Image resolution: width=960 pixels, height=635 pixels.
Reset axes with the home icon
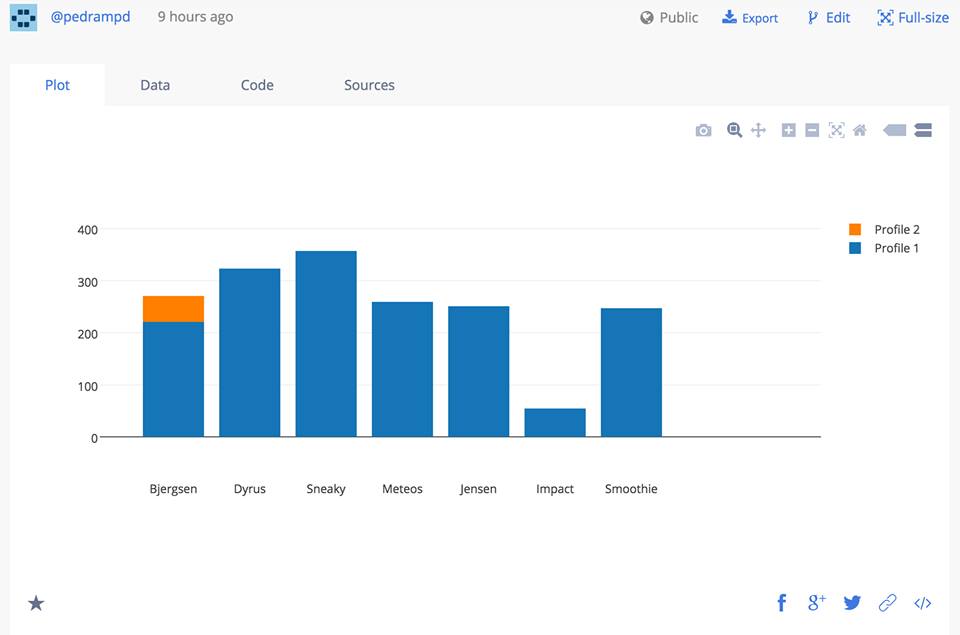860,130
